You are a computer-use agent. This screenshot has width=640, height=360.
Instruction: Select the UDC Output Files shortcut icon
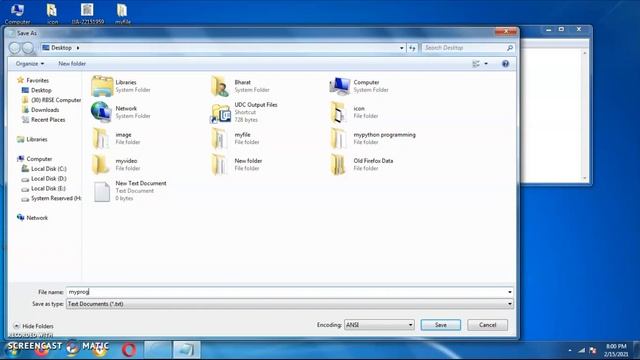(220, 113)
